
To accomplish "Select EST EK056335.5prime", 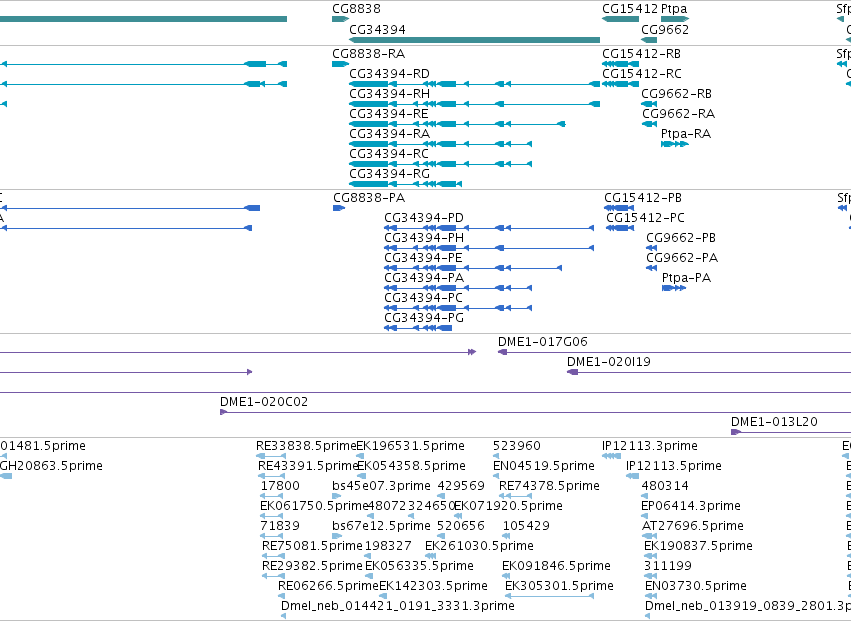I will pos(420,566).
